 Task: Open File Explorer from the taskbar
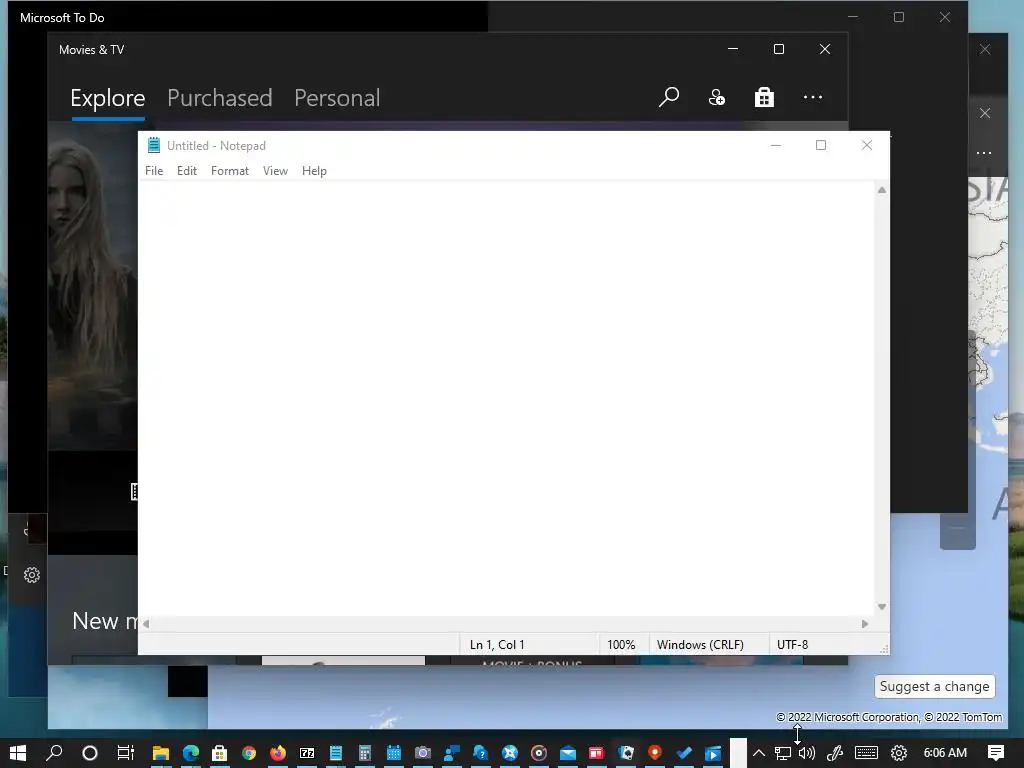[x=161, y=753]
